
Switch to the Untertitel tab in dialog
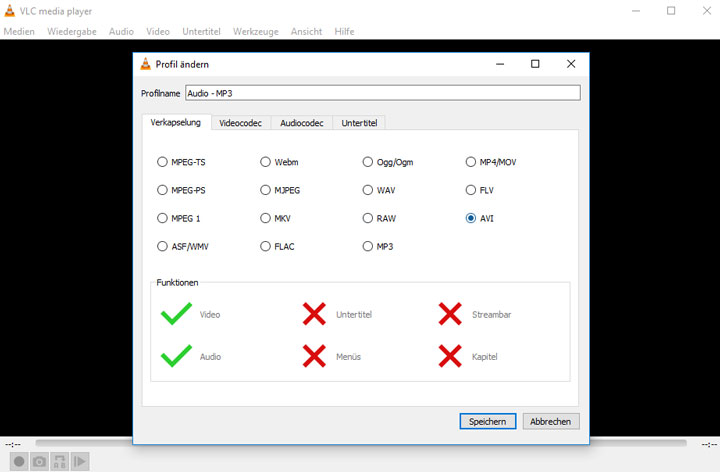click(359, 123)
